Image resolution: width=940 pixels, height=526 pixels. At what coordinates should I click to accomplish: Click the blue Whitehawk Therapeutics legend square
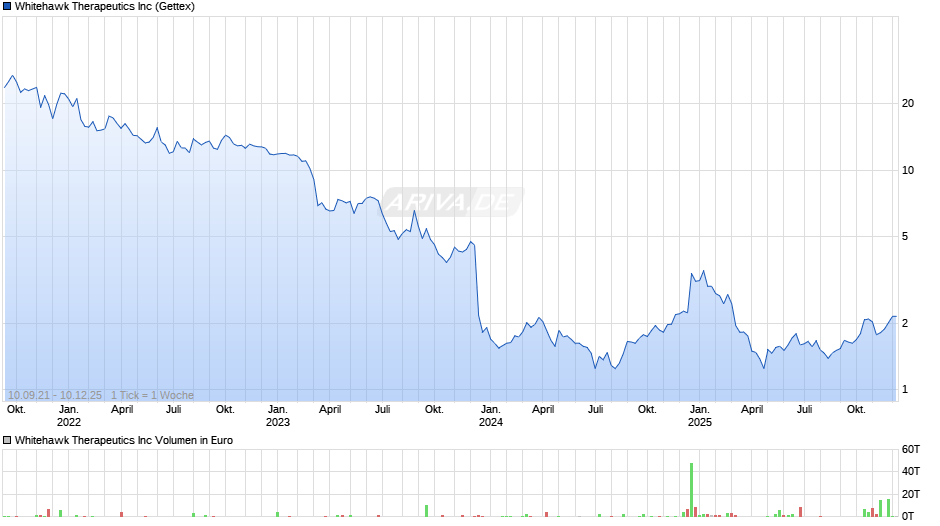[7, 7]
